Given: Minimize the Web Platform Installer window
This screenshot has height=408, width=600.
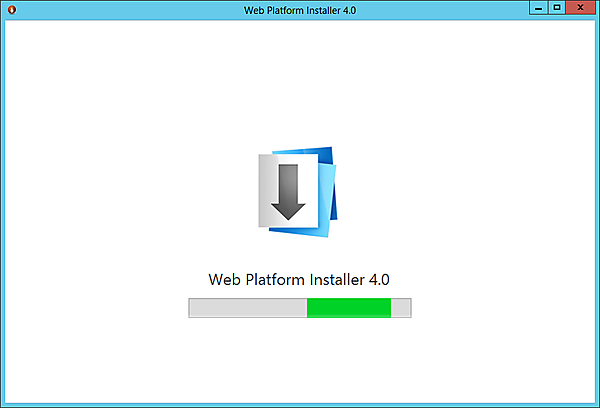Looking at the screenshot, I should pos(538,8).
